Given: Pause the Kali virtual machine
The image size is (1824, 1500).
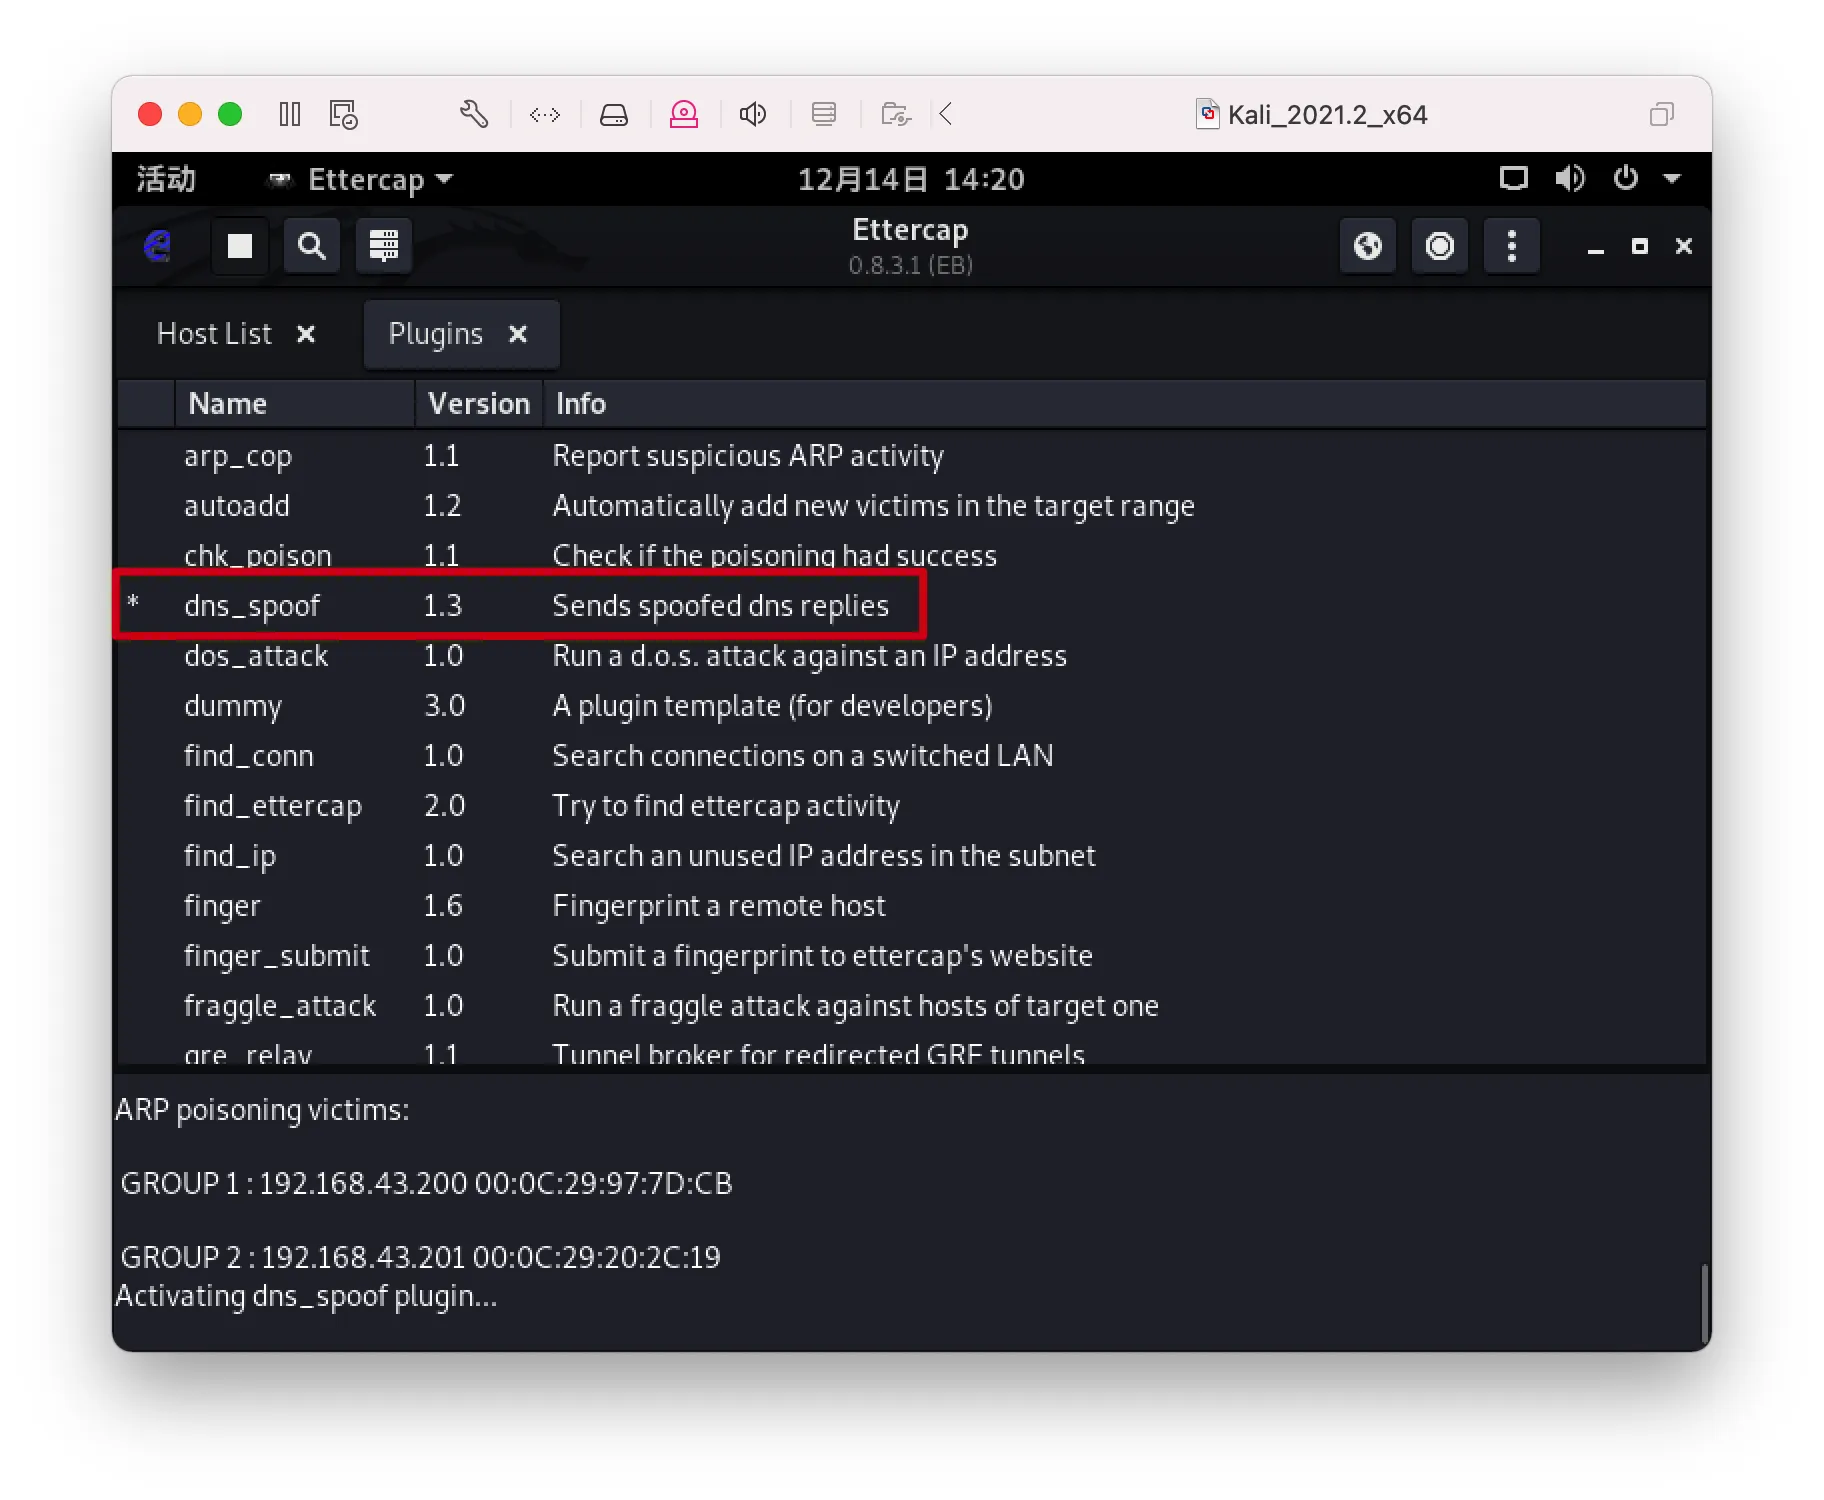Looking at the screenshot, I should (x=290, y=115).
